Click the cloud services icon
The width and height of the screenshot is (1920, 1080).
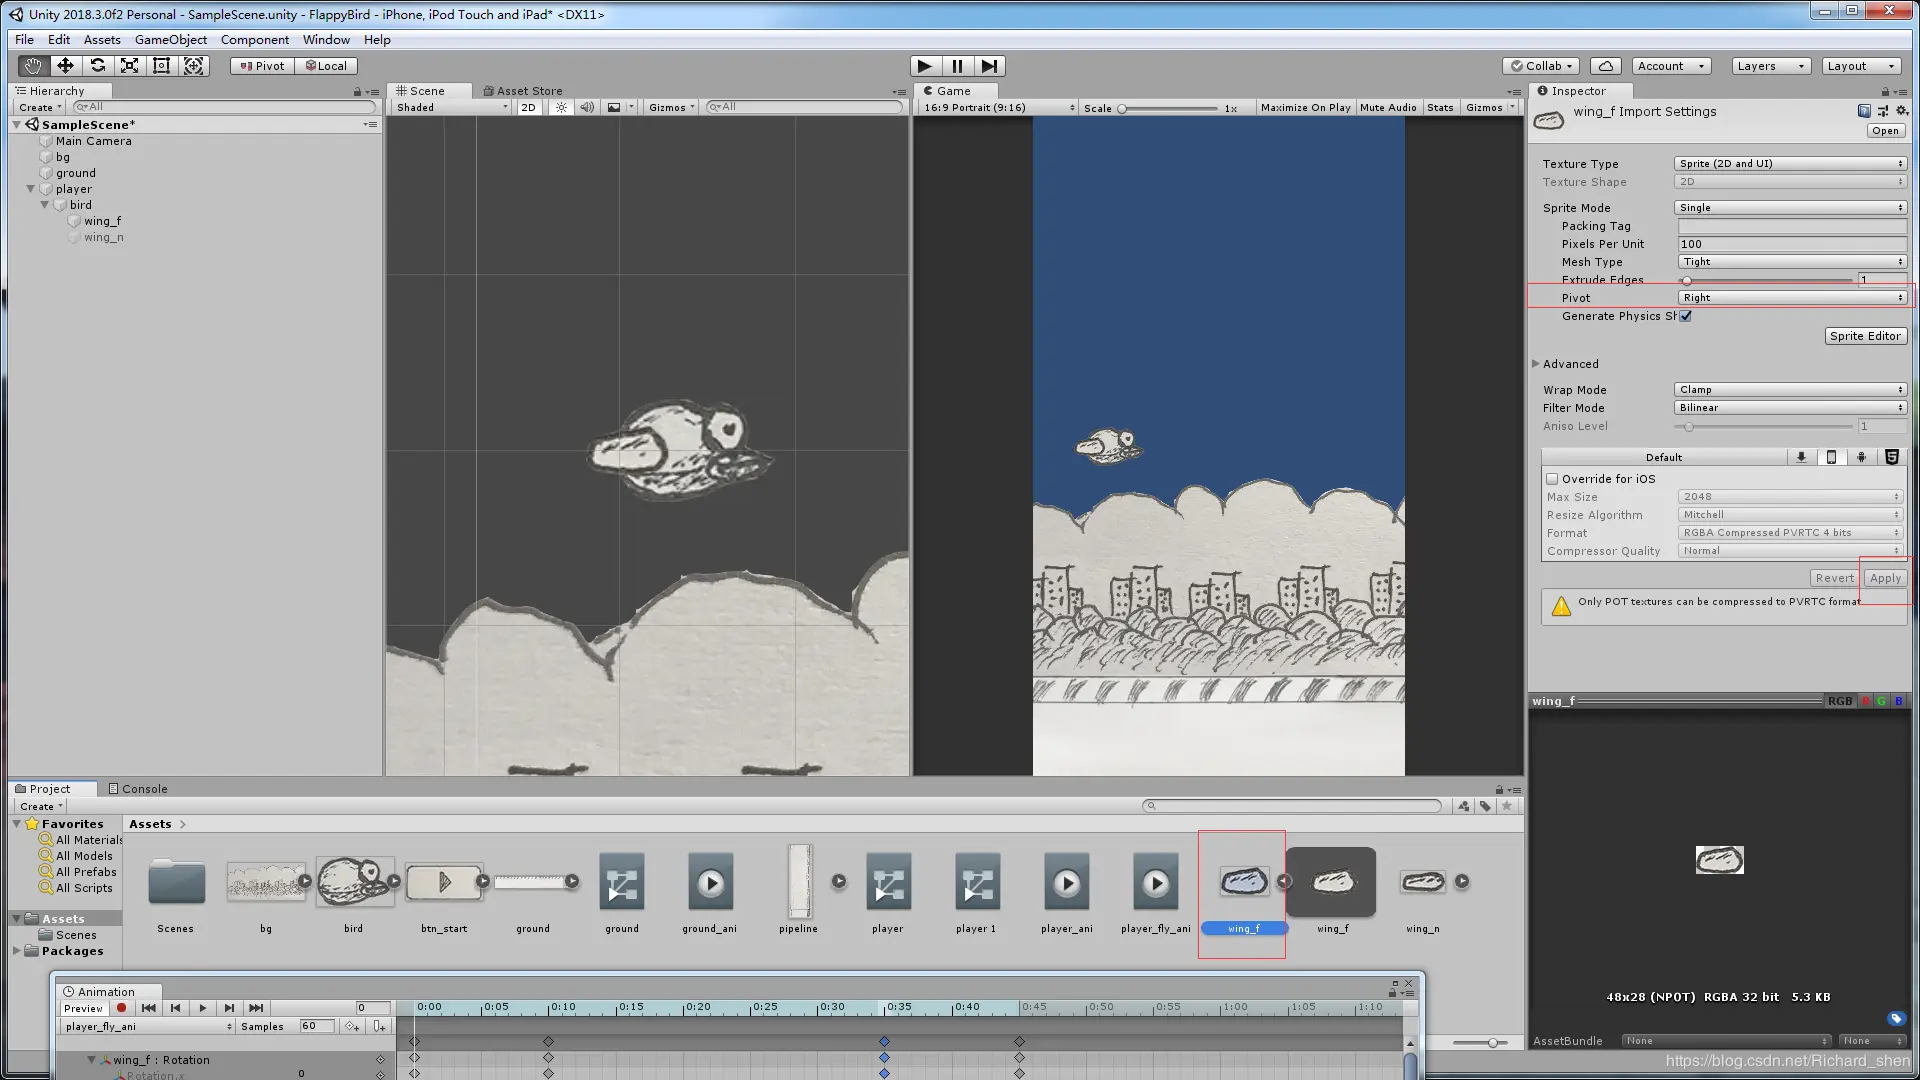pyautogui.click(x=1605, y=66)
